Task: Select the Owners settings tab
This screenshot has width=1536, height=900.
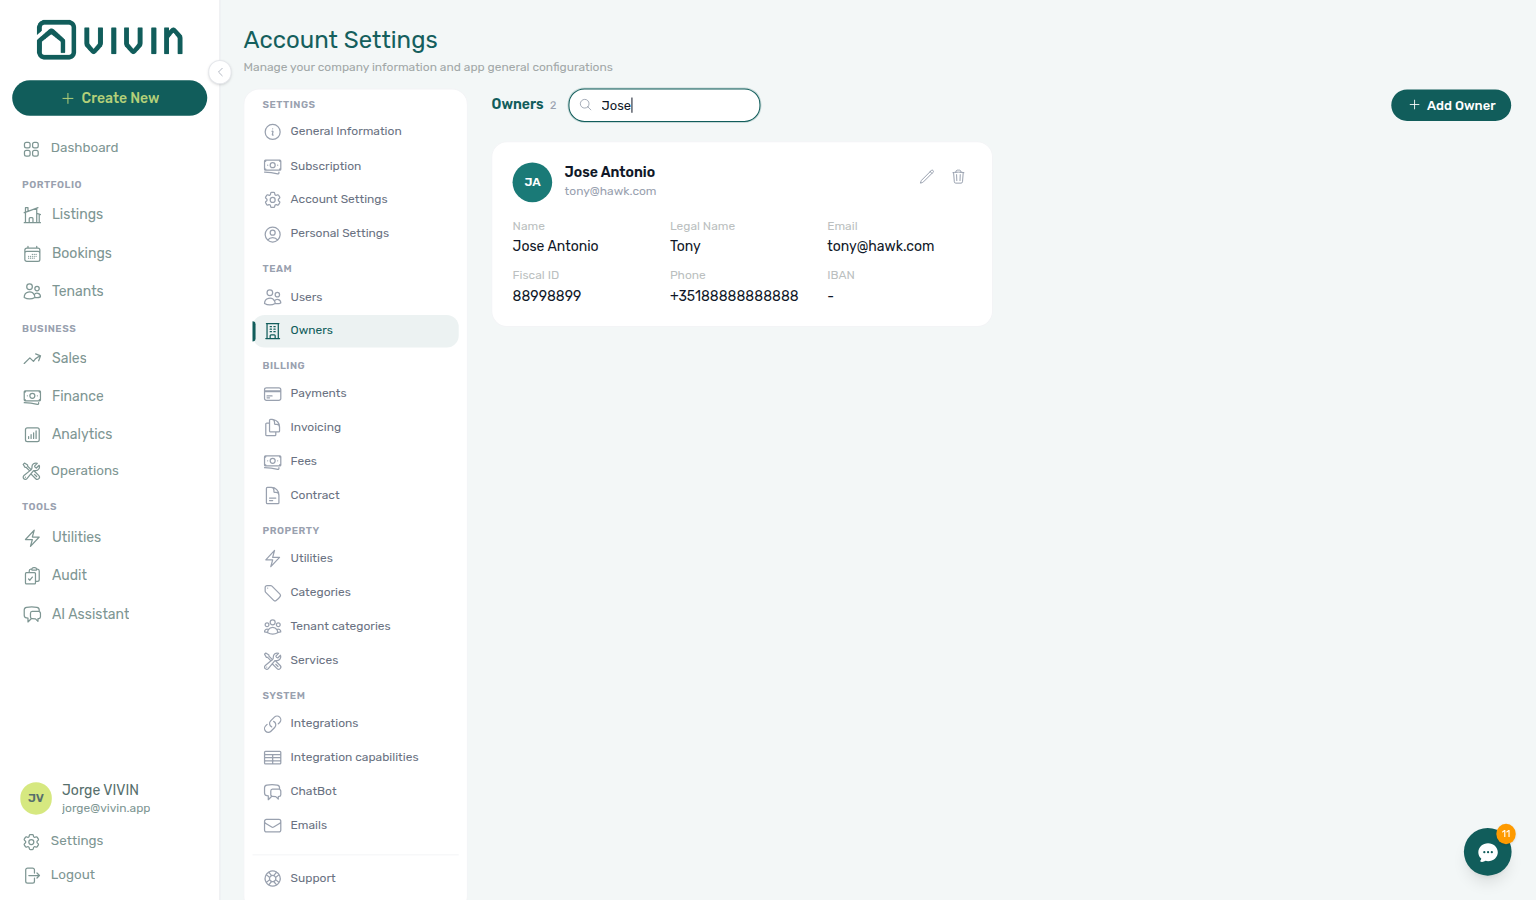Action: 356,331
